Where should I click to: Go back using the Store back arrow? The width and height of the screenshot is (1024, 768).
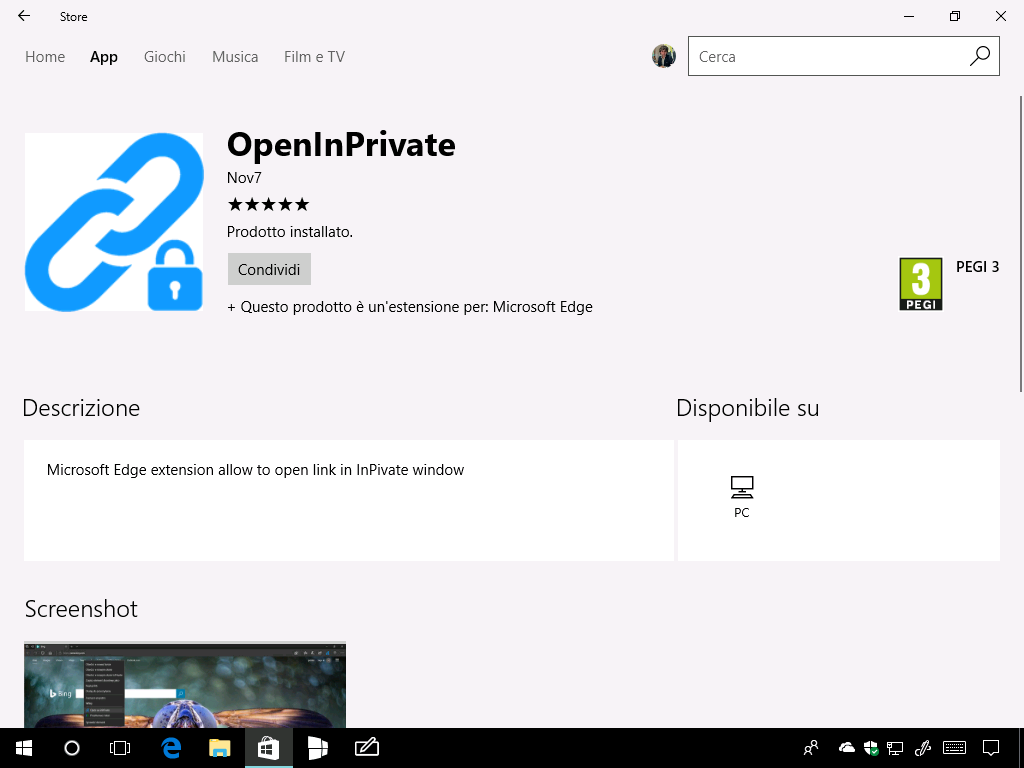(x=24, y=16)
